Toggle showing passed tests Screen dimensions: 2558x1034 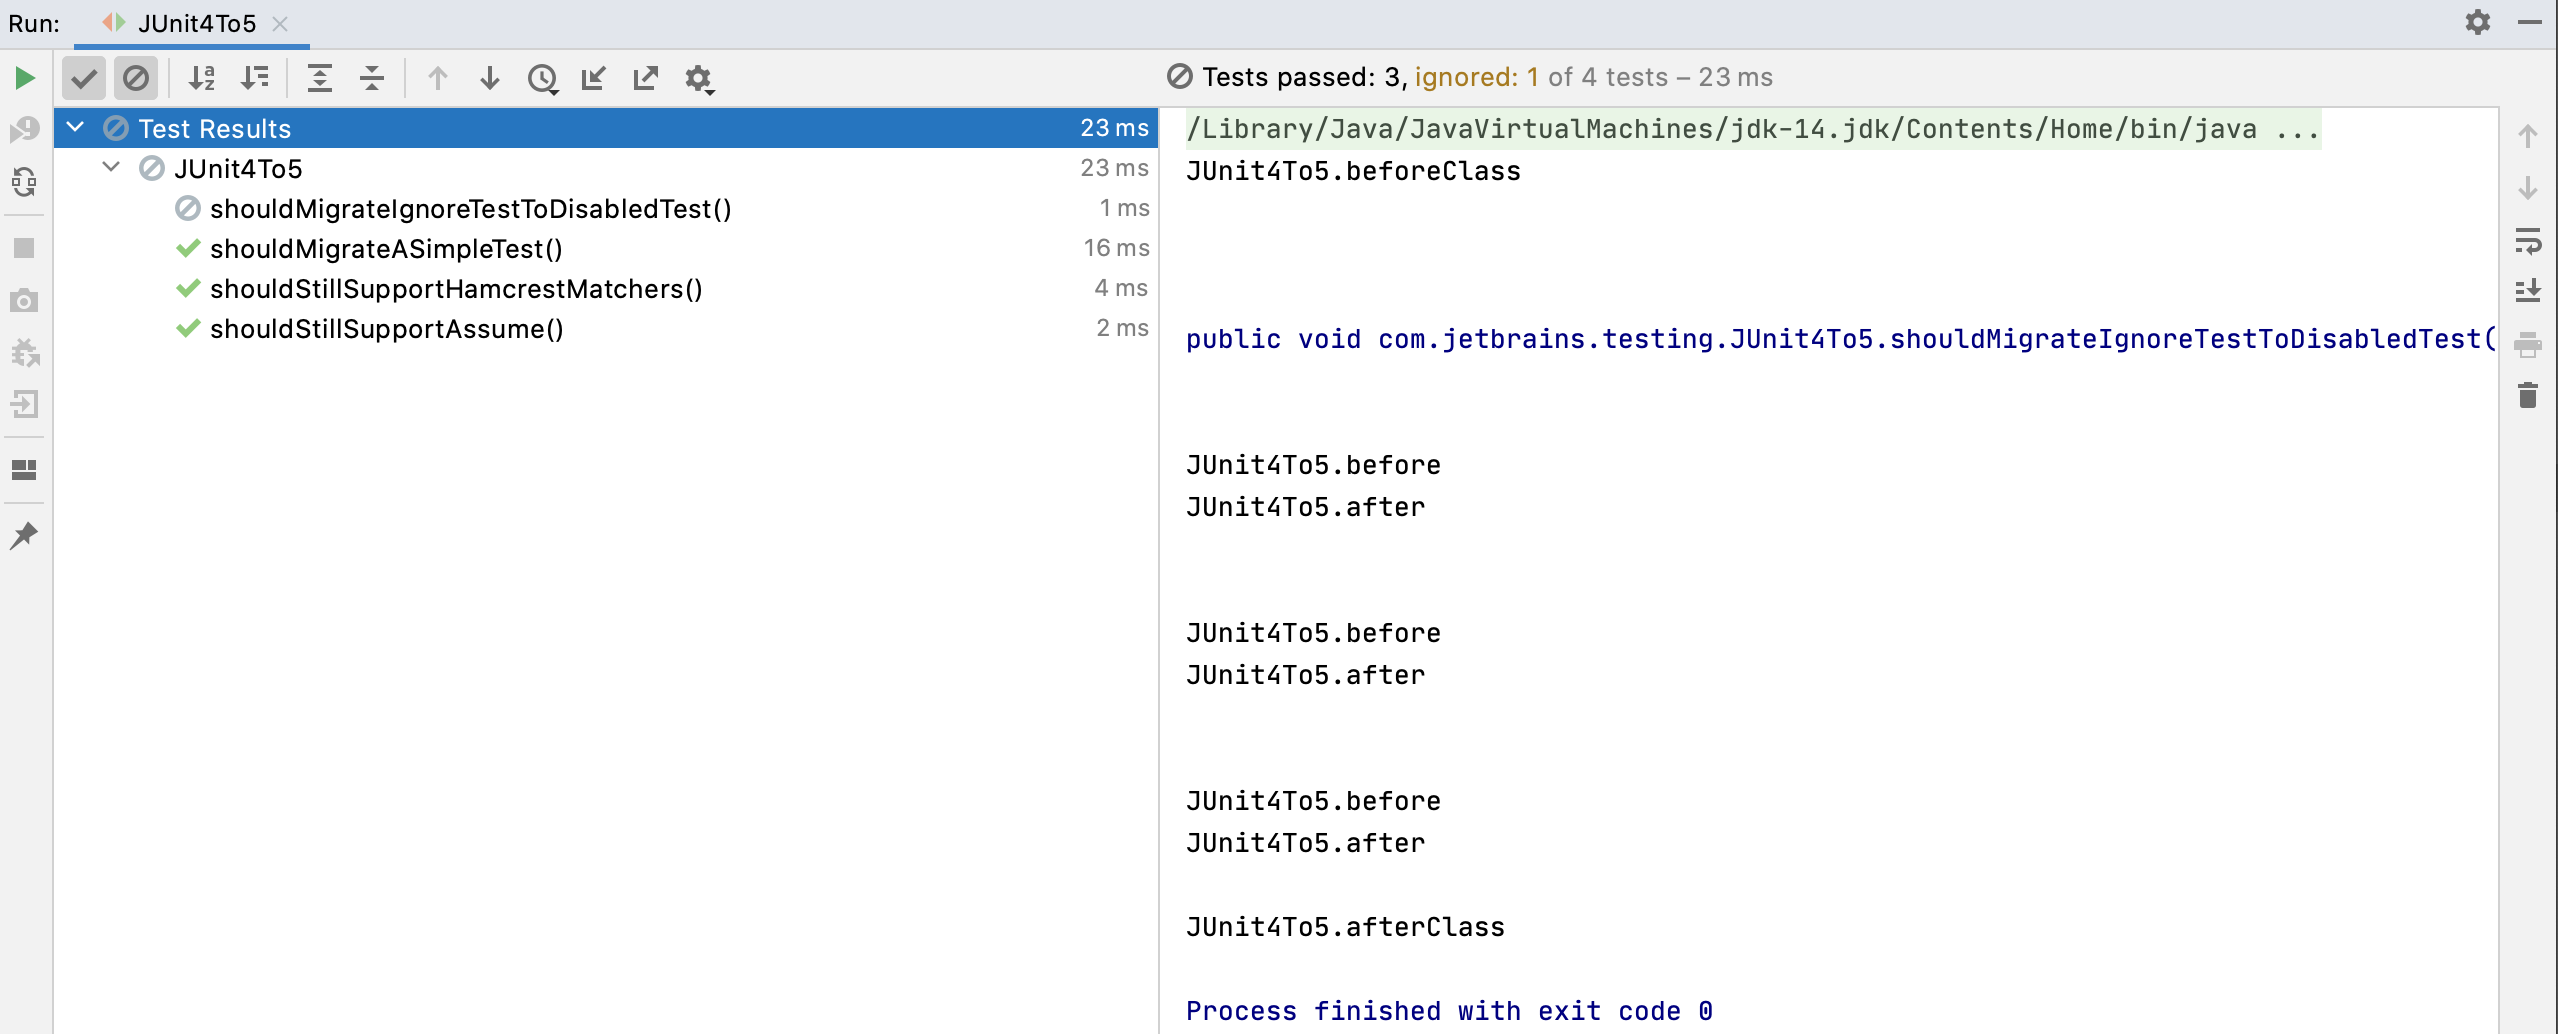tap(85, 78)
